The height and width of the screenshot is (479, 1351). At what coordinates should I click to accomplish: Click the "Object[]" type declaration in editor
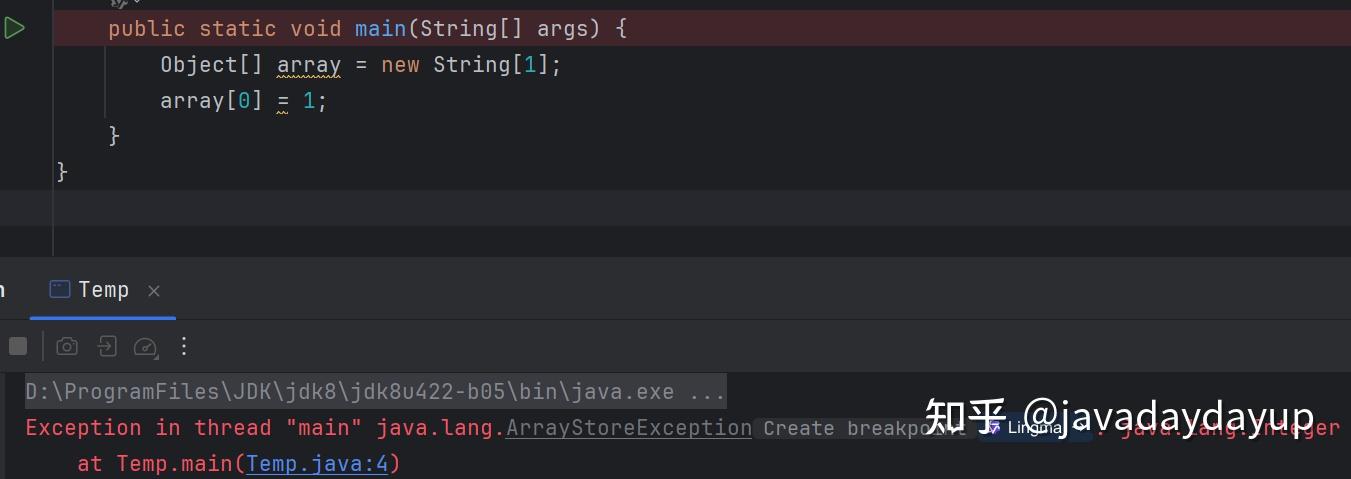(x=212, y=65)
